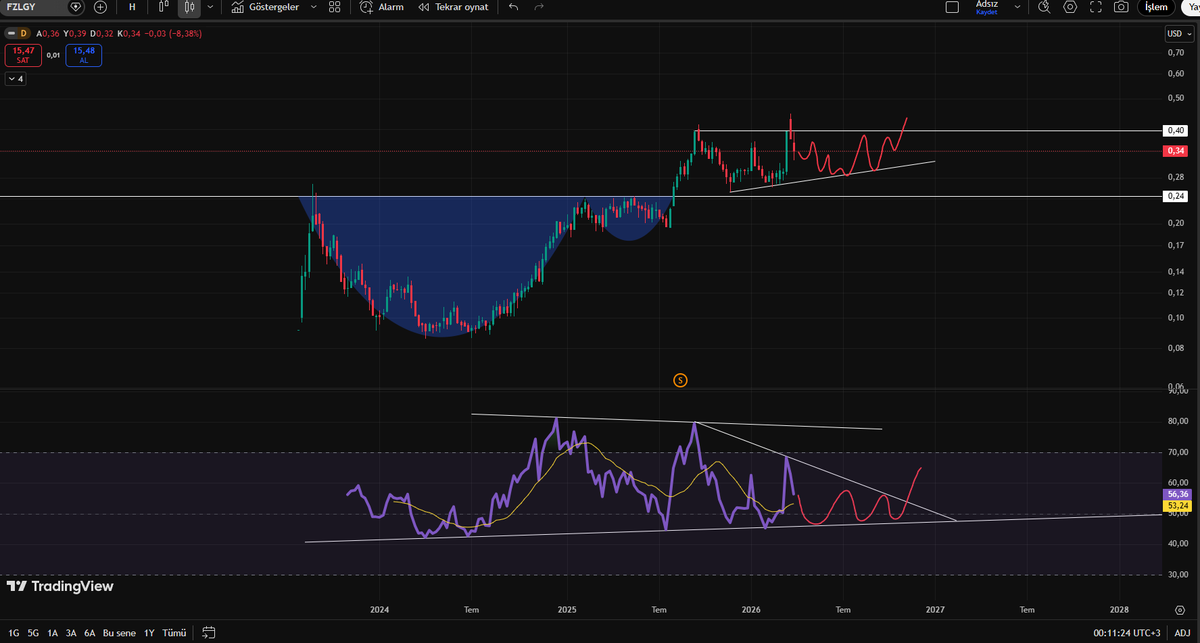Select the bar chart style icon
The image size is (1200, 643).
tap(162, 7)
